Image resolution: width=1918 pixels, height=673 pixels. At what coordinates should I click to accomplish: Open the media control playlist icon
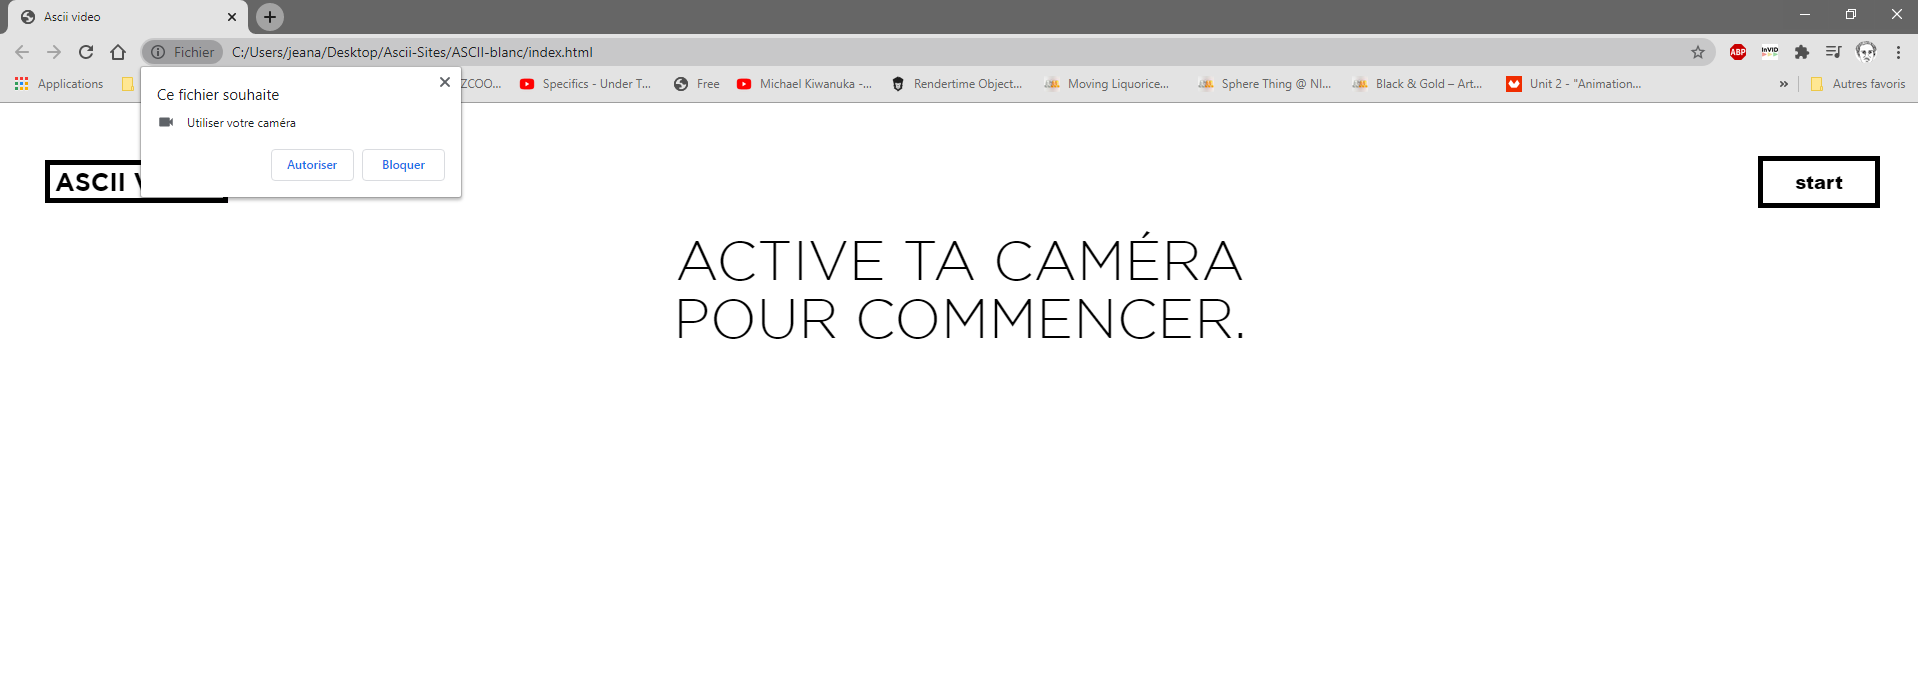click(x=1833, y=52)
